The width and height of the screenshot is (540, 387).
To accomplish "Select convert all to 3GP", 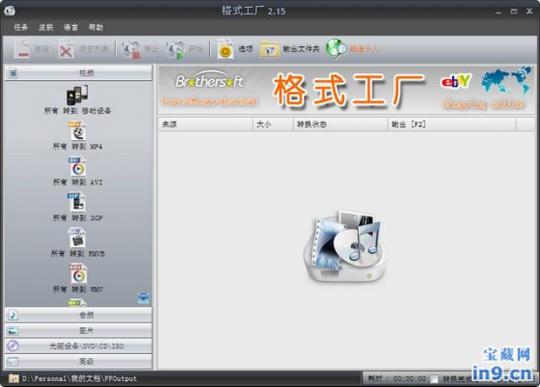I will pyautogui.click(x=78, y=208).
